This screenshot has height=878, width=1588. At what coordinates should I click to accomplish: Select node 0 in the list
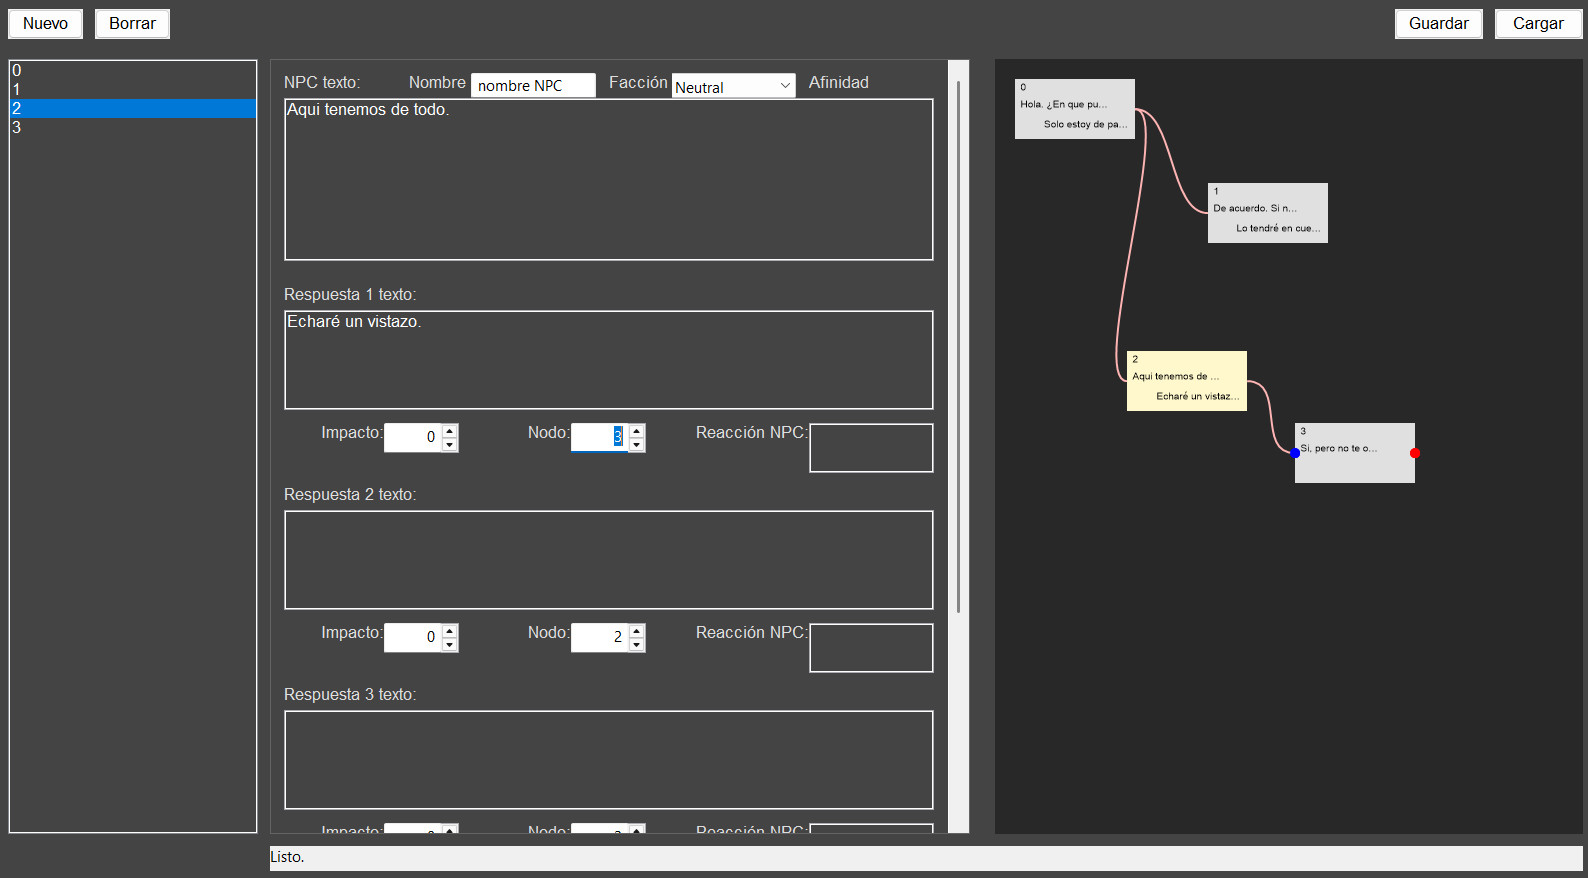point(132,71)
